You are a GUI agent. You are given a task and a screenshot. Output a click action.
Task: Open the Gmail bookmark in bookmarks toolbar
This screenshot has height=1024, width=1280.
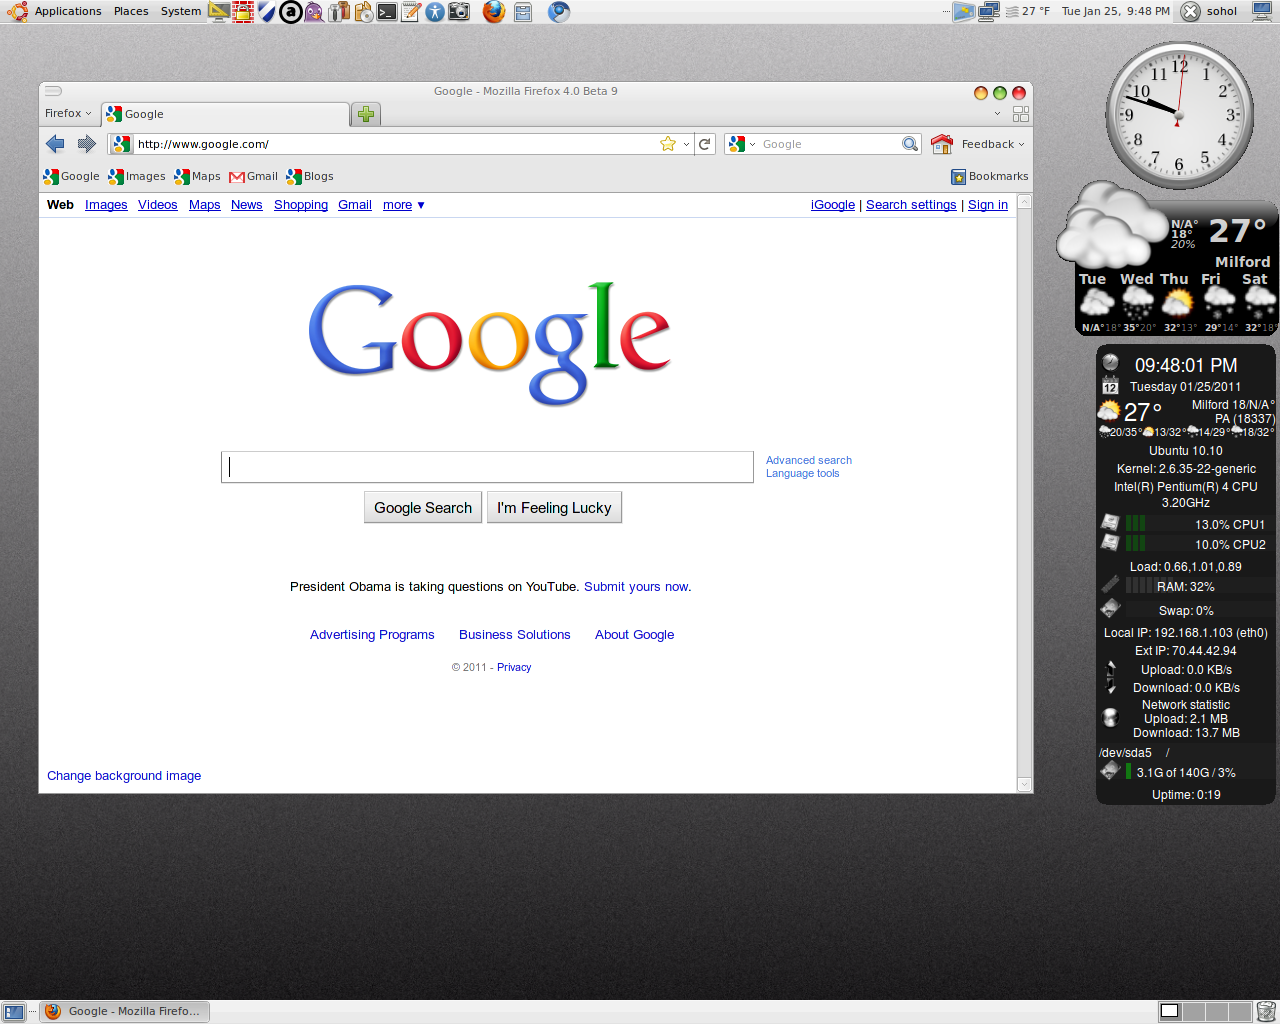pyautogui.click(x=254, y=177)
